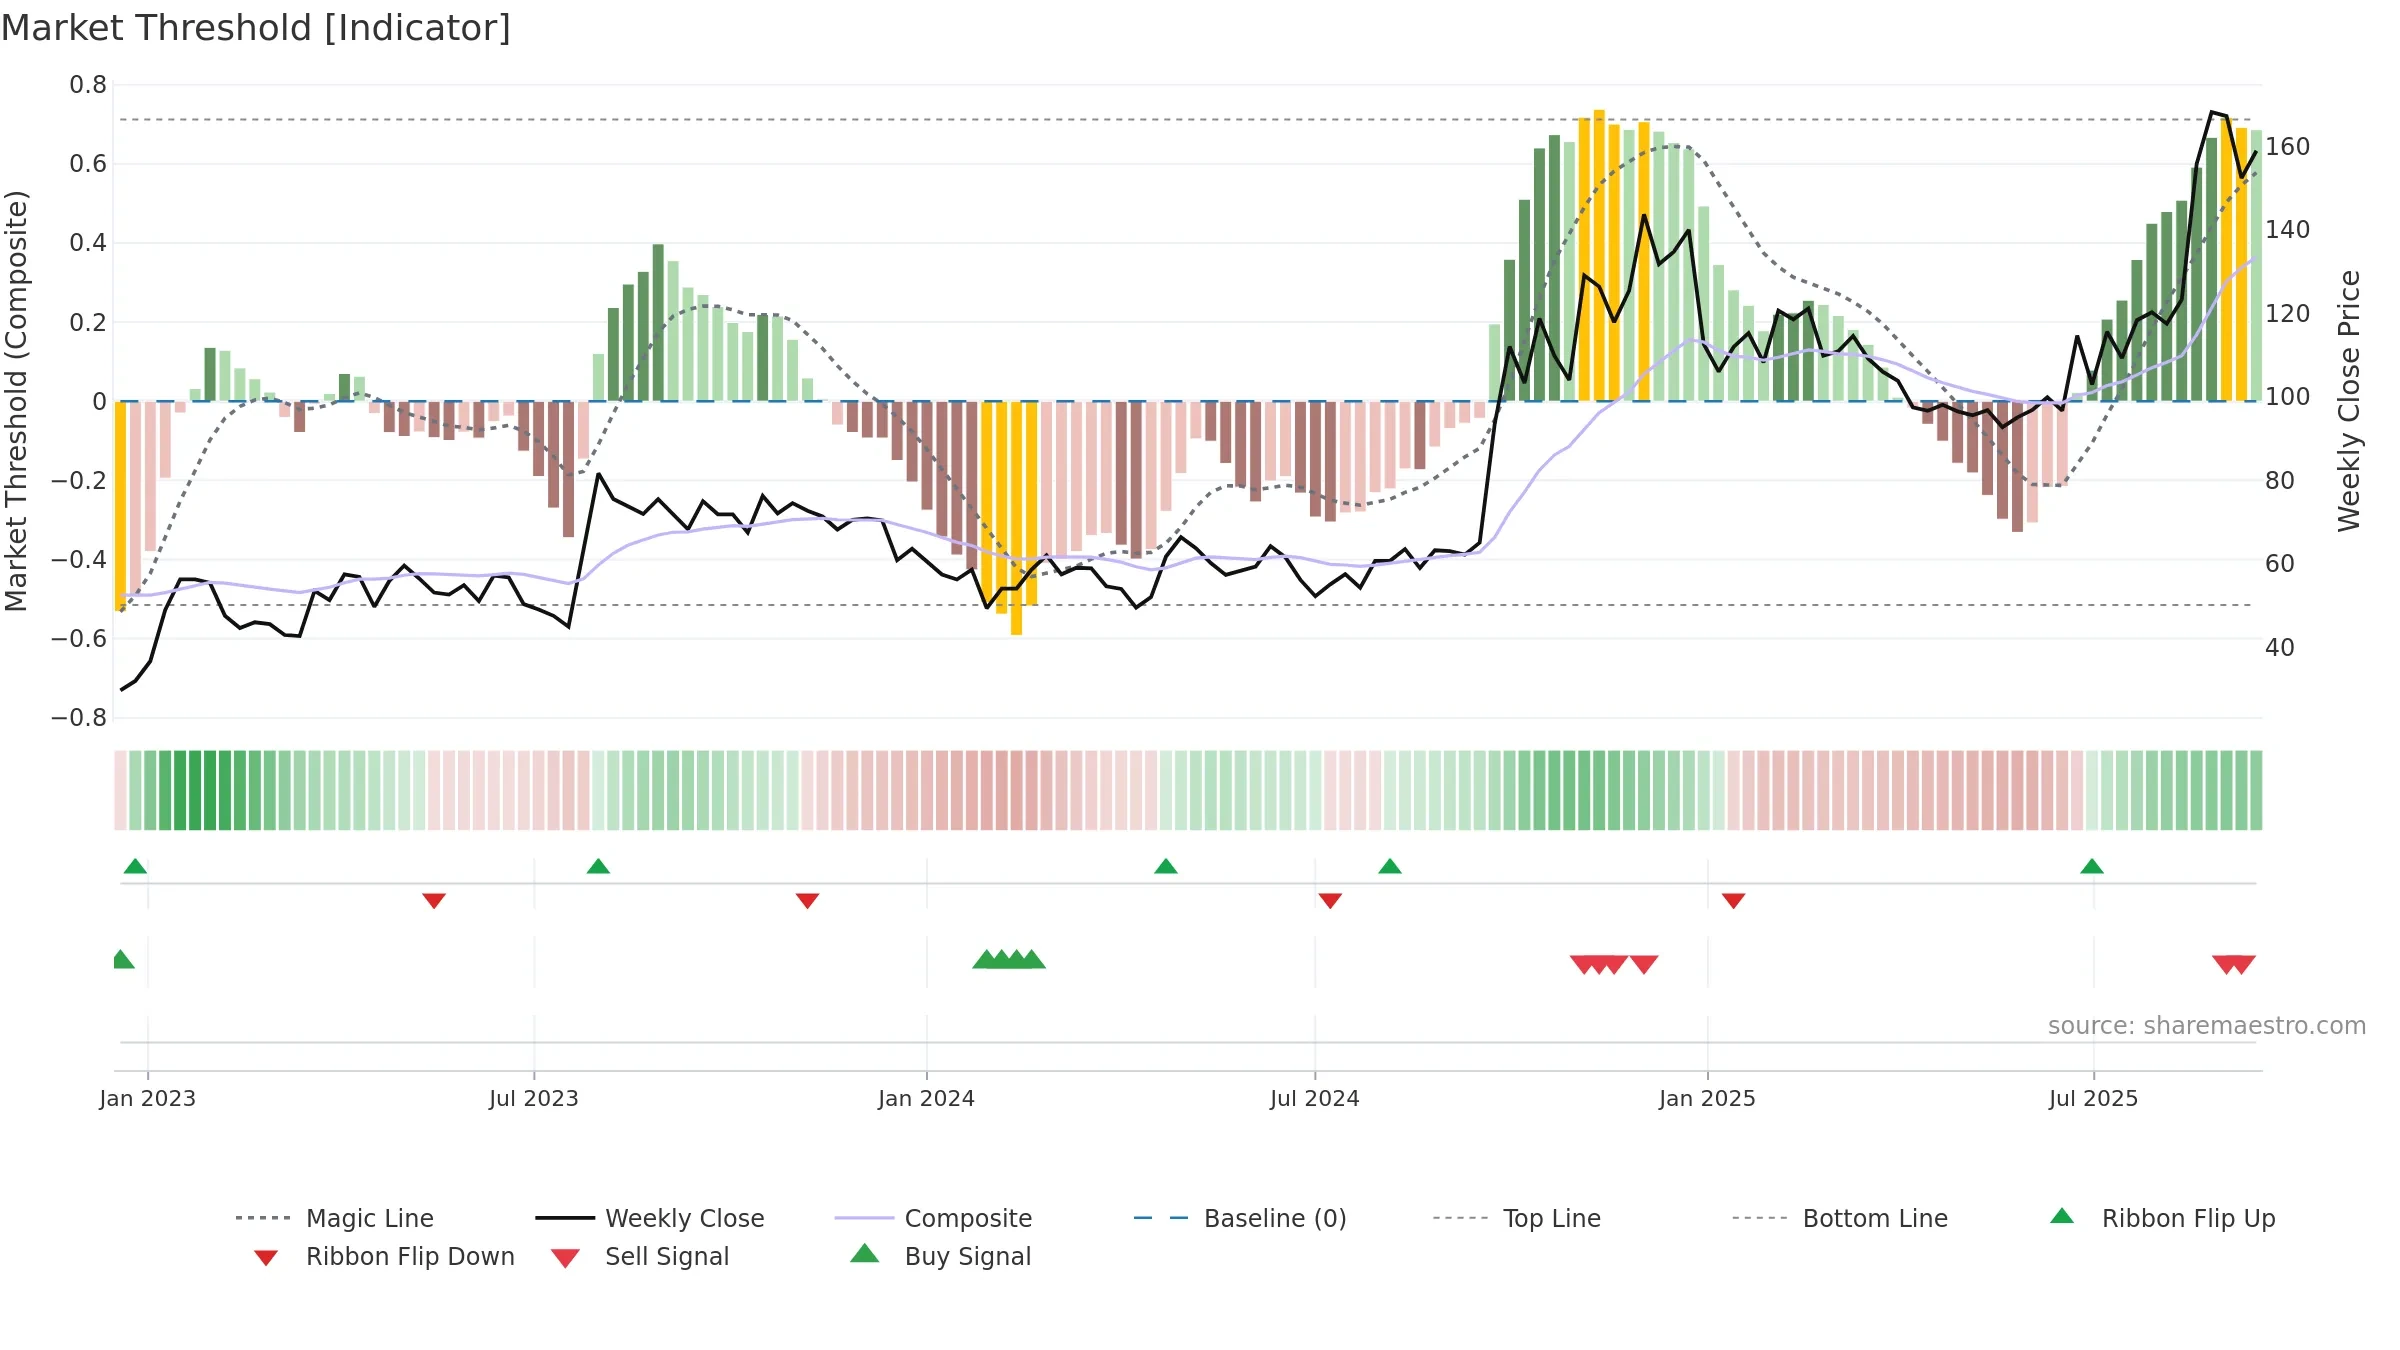The height and width of the screenshot is (1350, 2400).
Task: Click the Jul 2023 x-axis label
Action: click(534, 1098)
